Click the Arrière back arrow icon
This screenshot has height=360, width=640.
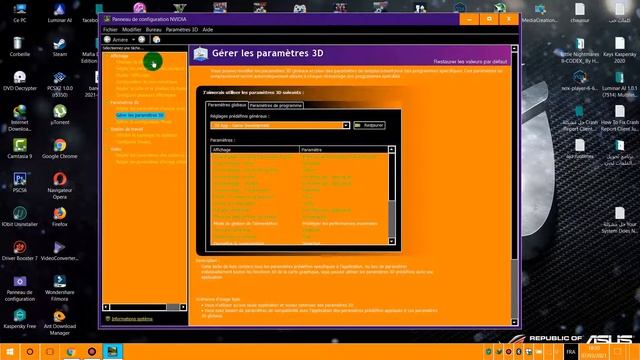[x=107, y=40]
